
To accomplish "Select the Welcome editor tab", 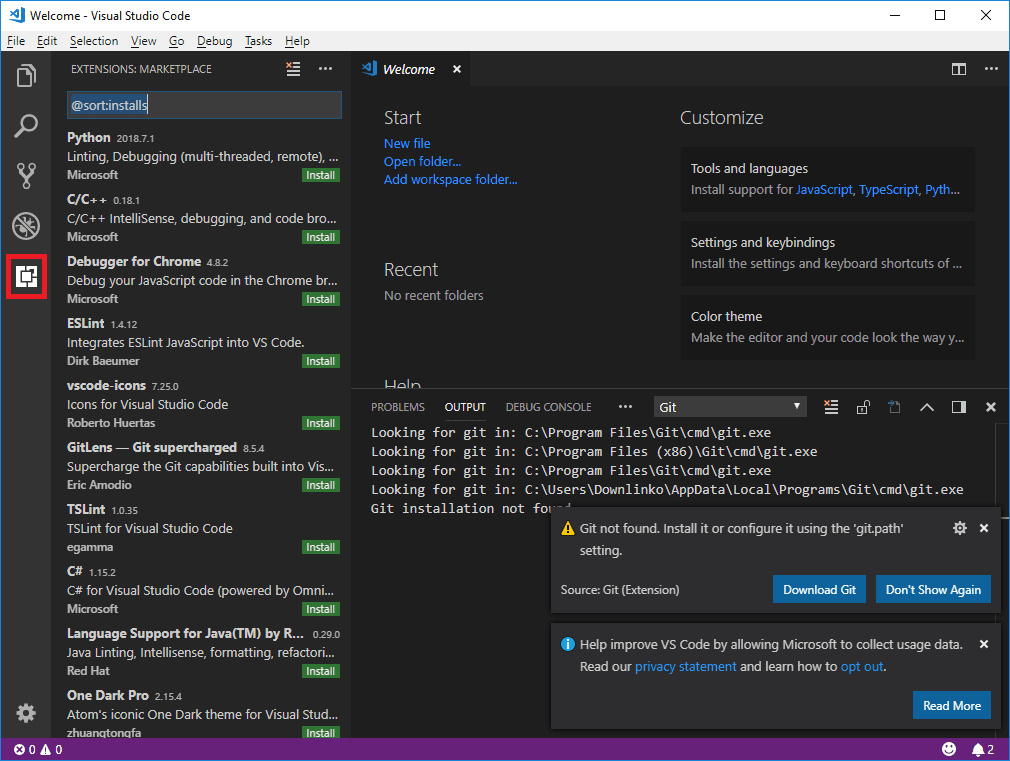I will pyautogui.click(x=408, y=69).
